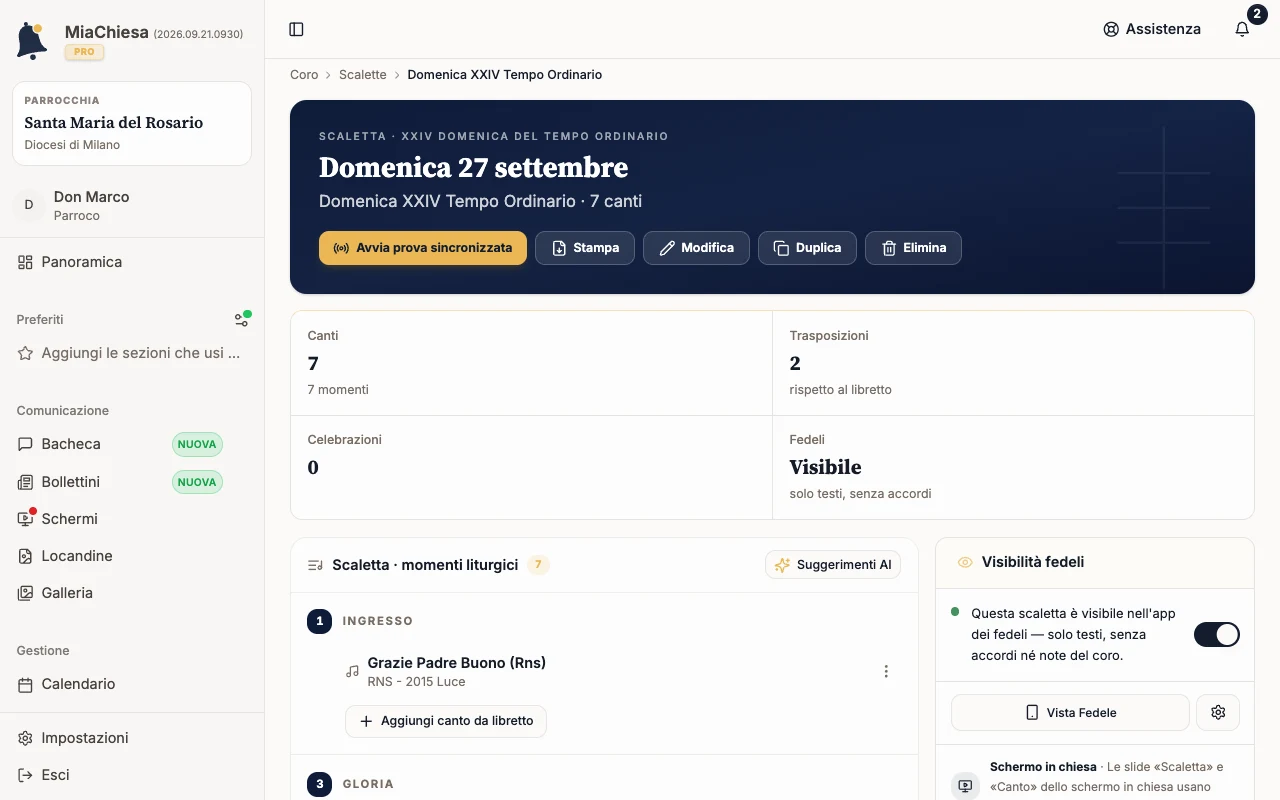The image size is (1280, 800).
Task: Click the Coro breadcrumb
Action: tap(304, 75)
